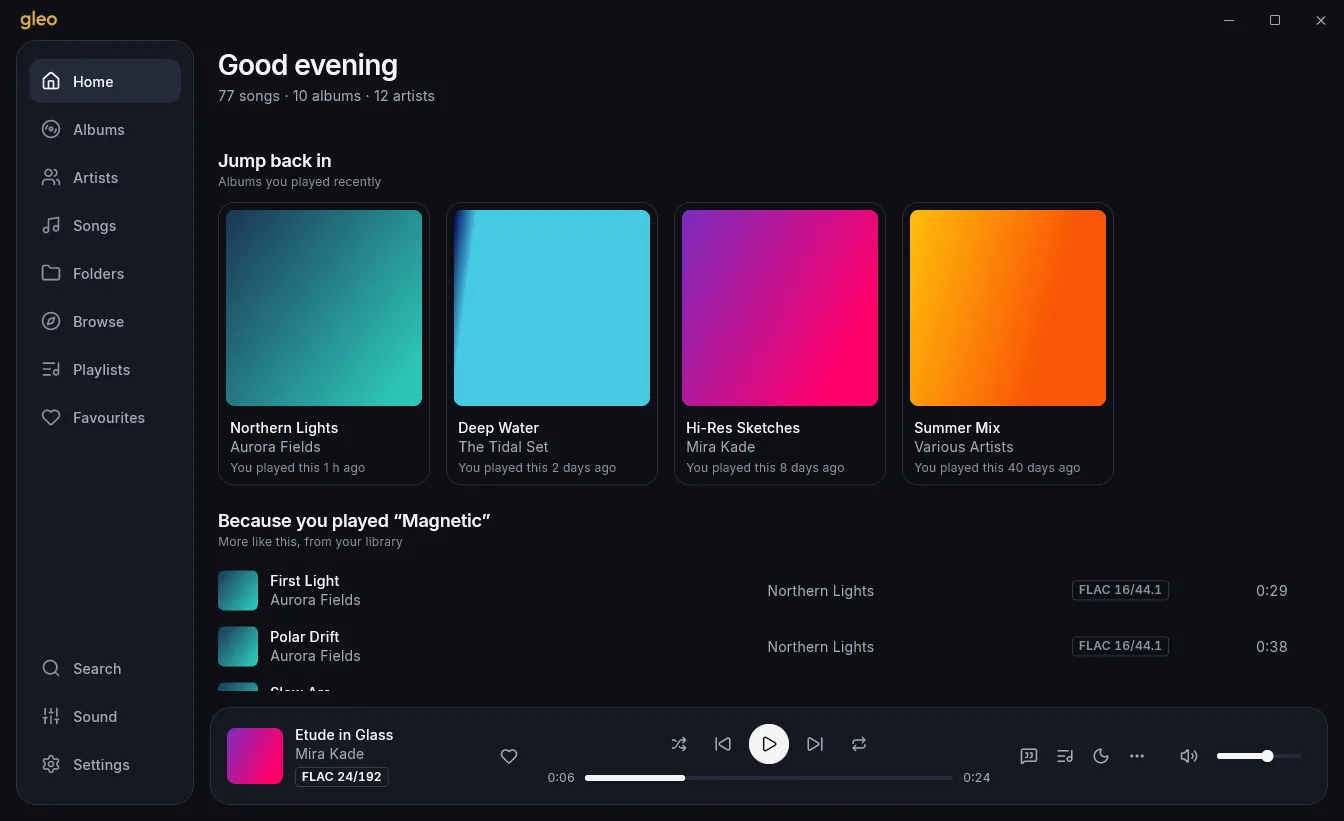The width and height of the screenshot is (1344, 821).
Task: Click Aurora Fields under Polar Drift
Action: click(x=315, y=656)
